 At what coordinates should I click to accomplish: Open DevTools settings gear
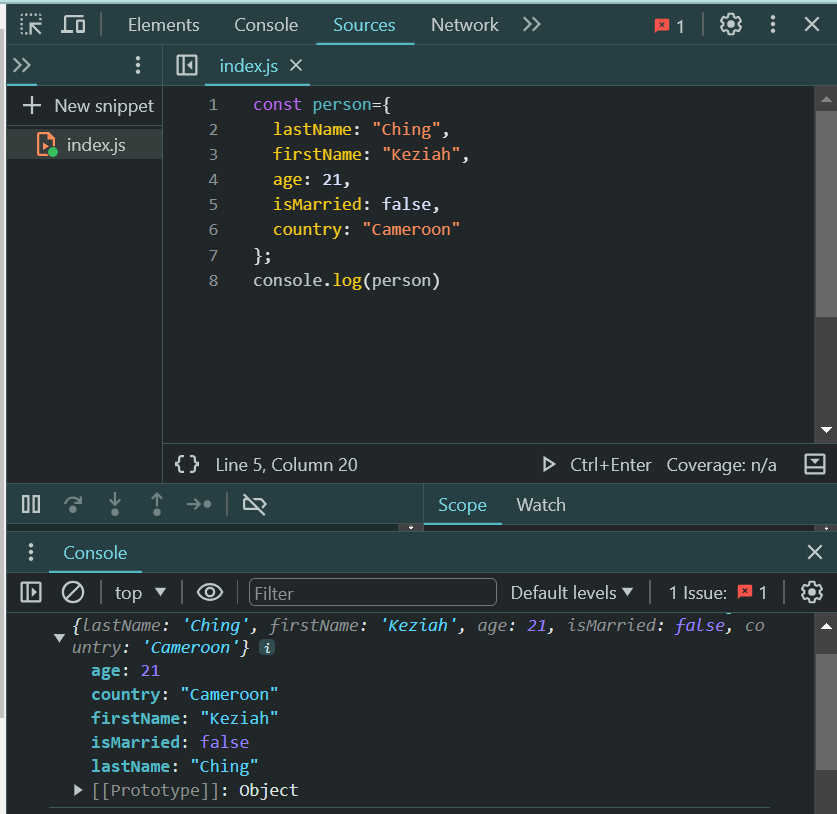(x=729, y=24)
